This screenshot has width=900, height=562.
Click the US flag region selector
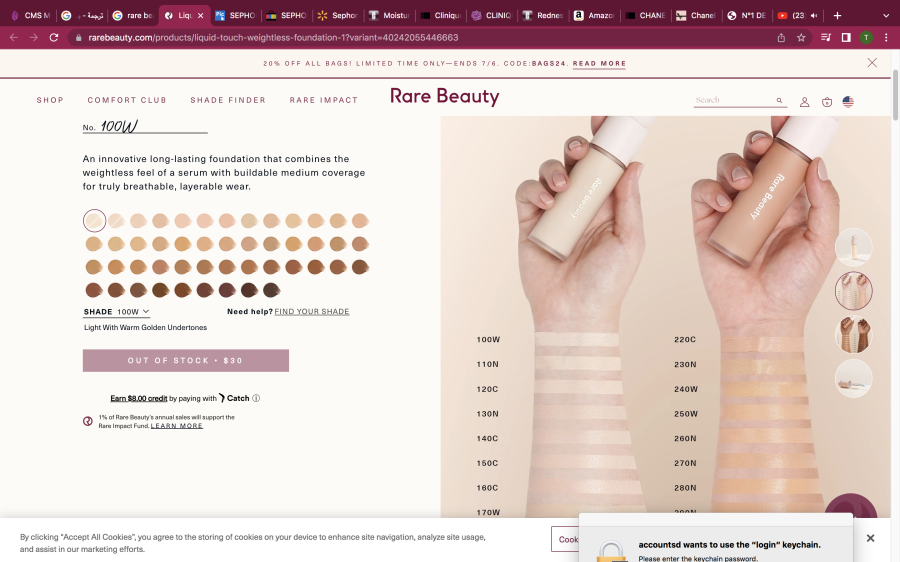point(848,102)
